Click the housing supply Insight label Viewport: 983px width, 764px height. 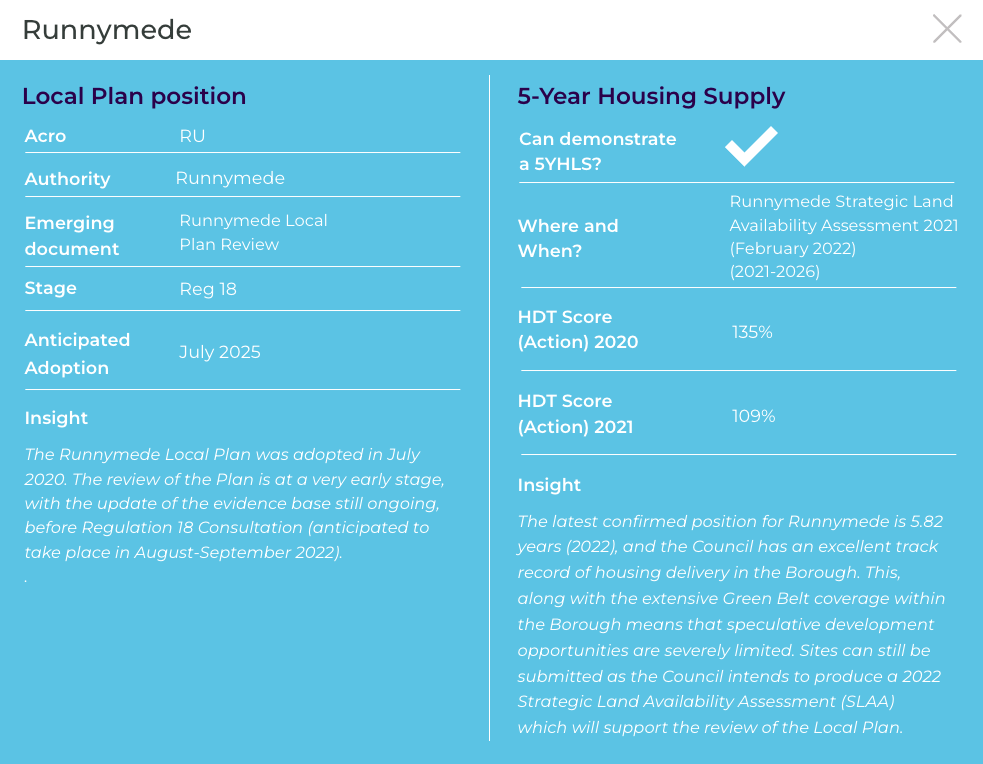[549, 485]
